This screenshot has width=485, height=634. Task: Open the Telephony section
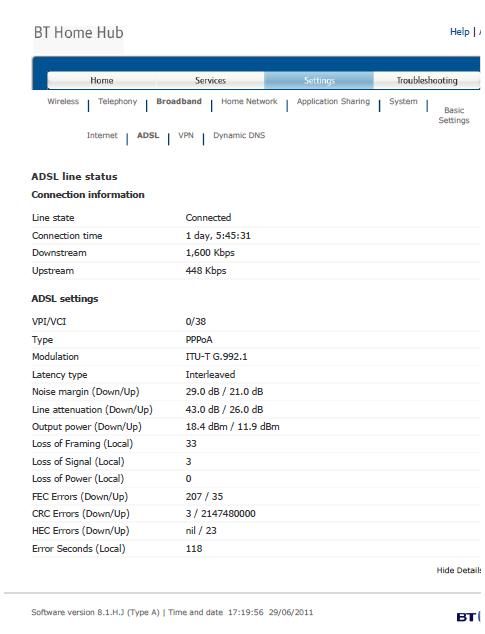(x=118, y=101)
